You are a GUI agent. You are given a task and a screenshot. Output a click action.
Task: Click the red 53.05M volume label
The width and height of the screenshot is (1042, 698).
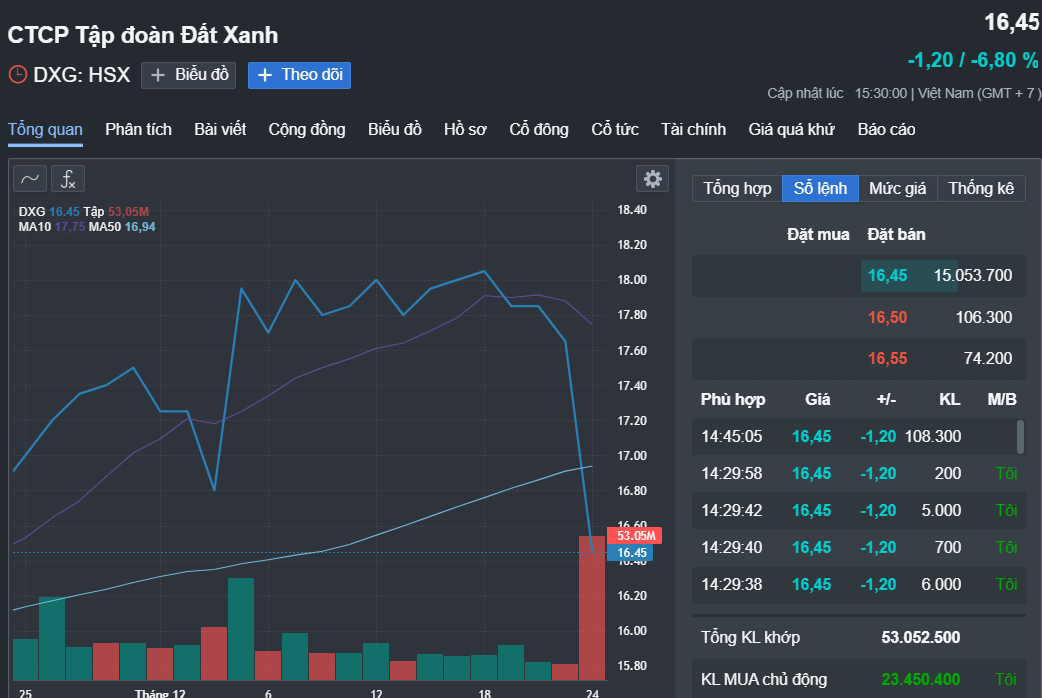coord(635,536)
